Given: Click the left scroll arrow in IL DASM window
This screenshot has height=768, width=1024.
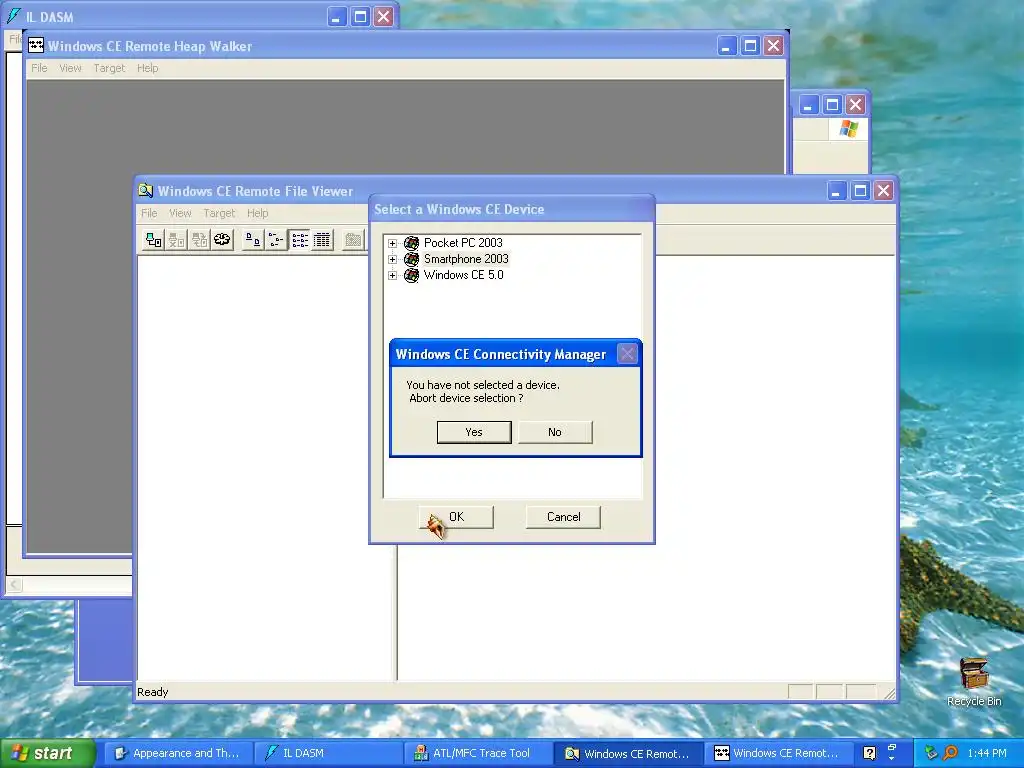Looking at the screenshot, I should click(x=14, y=584).
